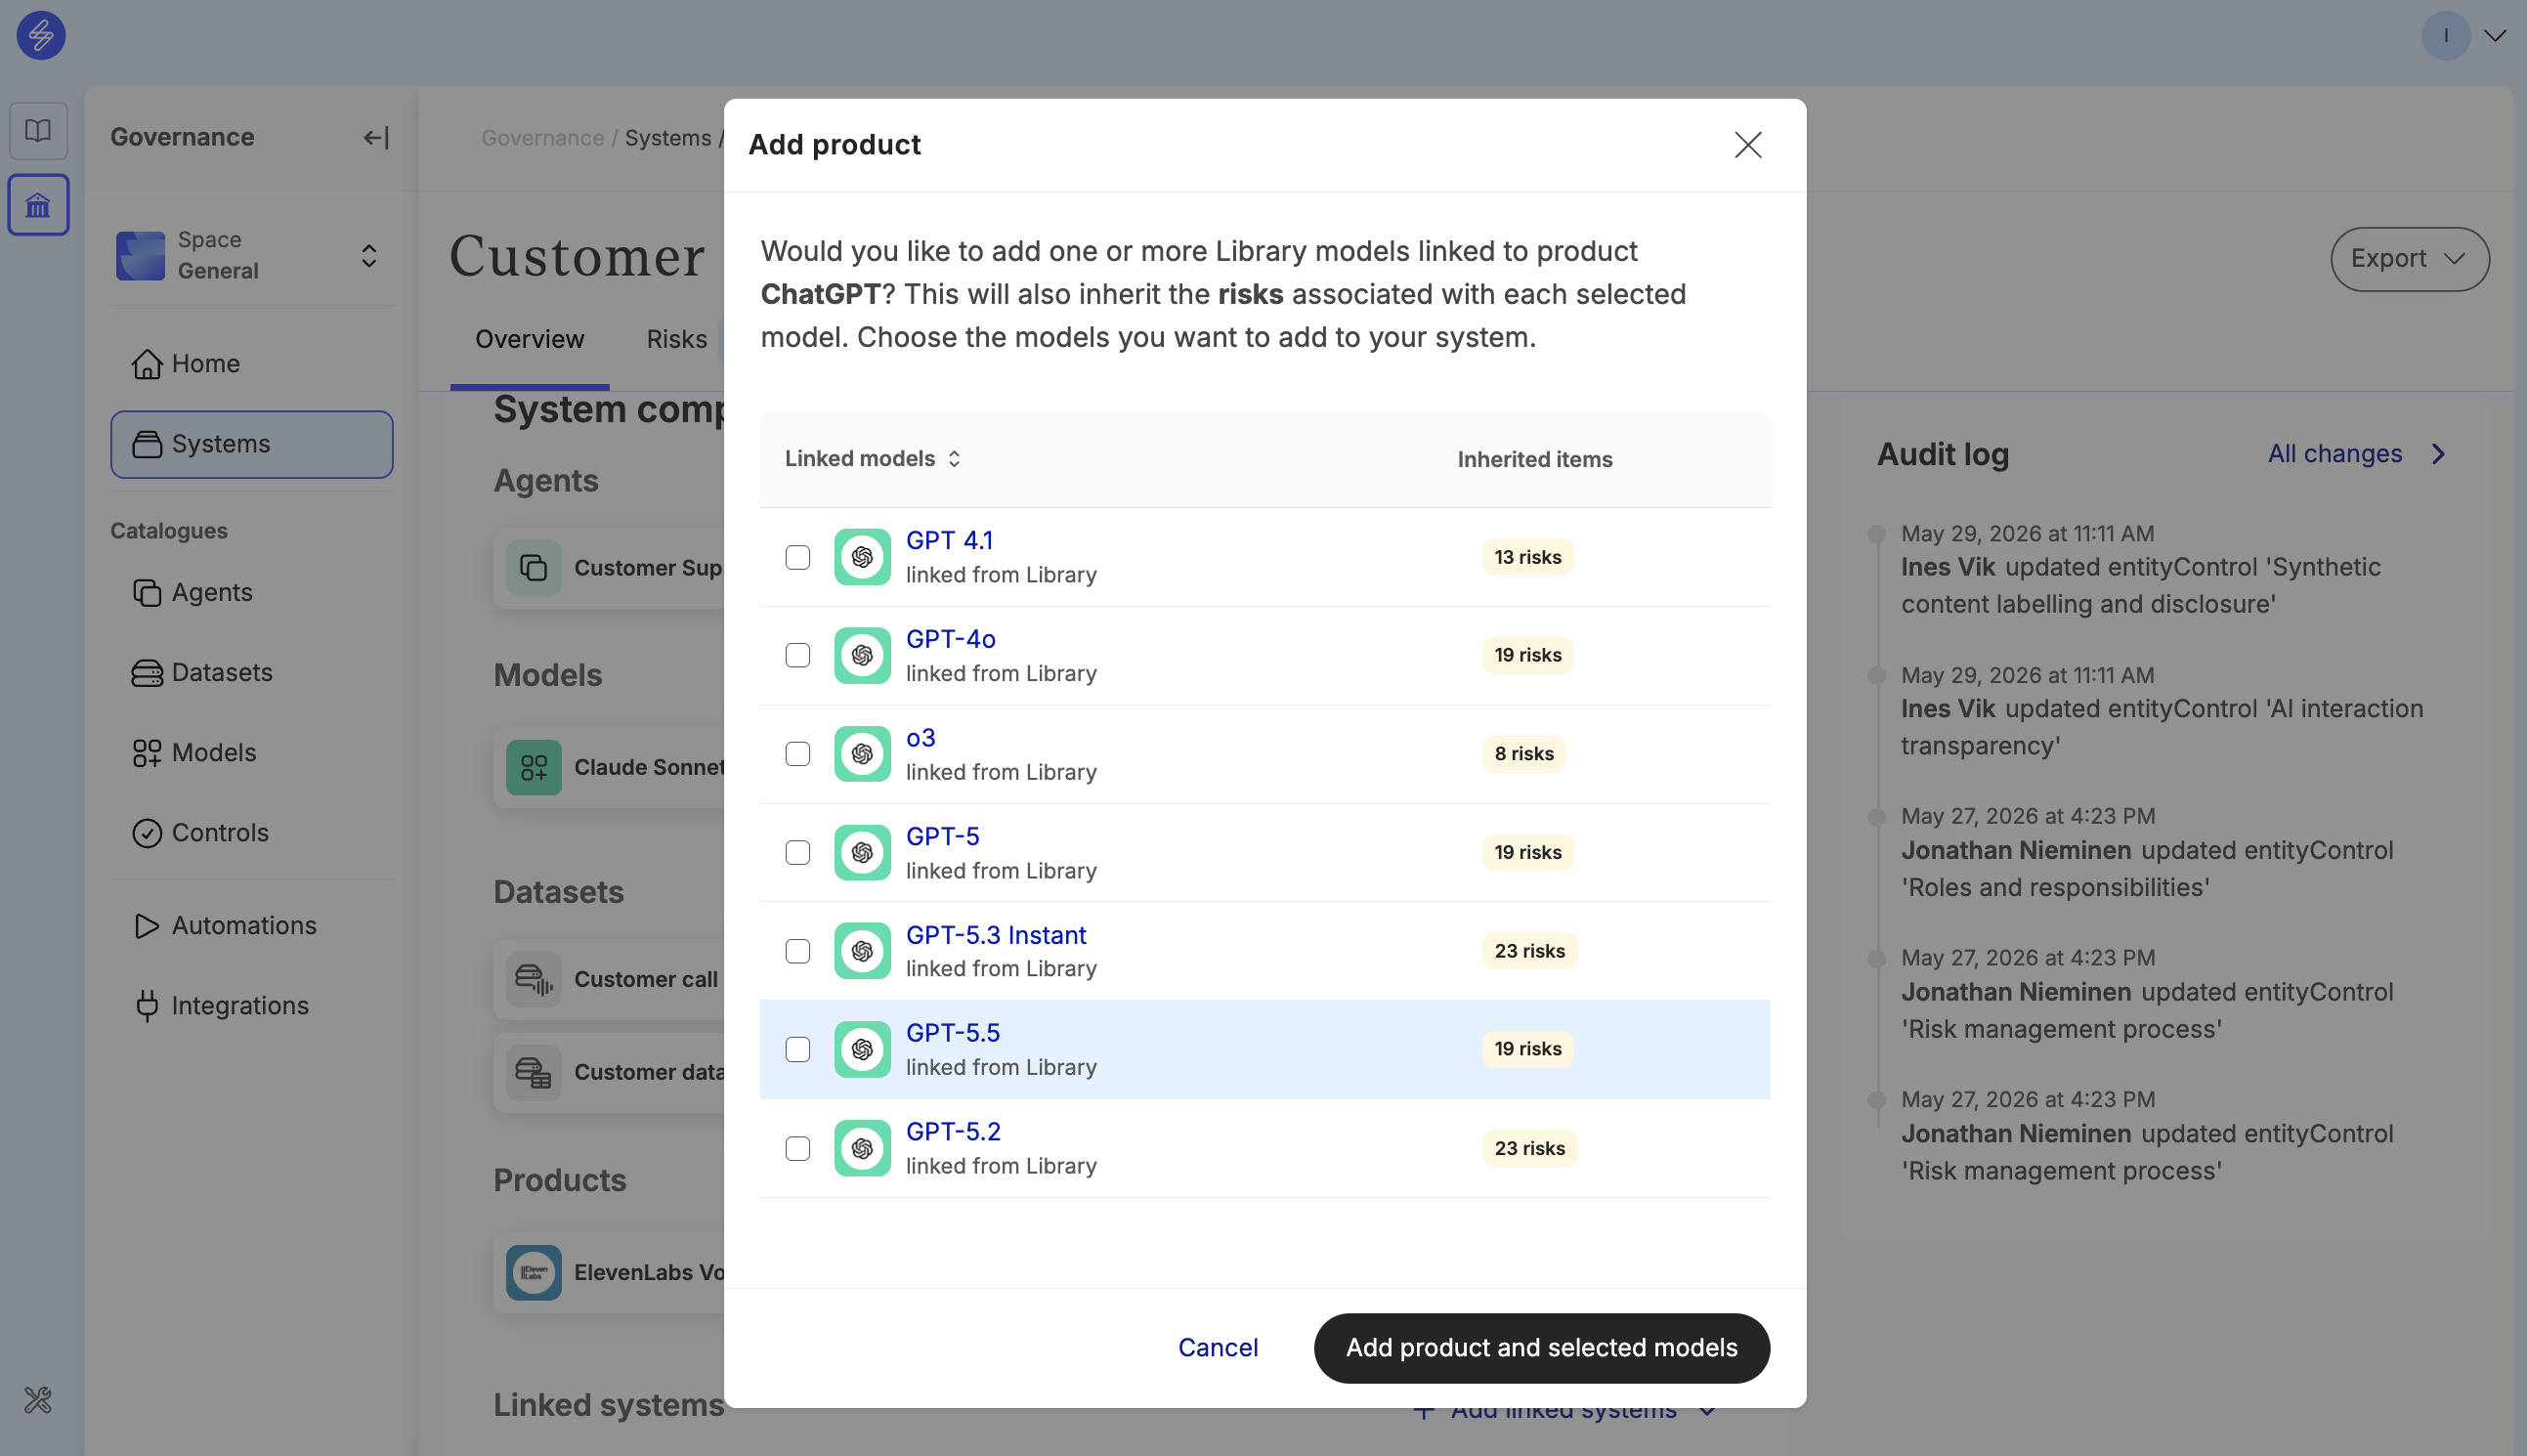This screenshot has height=1456, width=2527.
Task: Click the GPT-5 OpenAI logo icon
Action: [862, 852]
